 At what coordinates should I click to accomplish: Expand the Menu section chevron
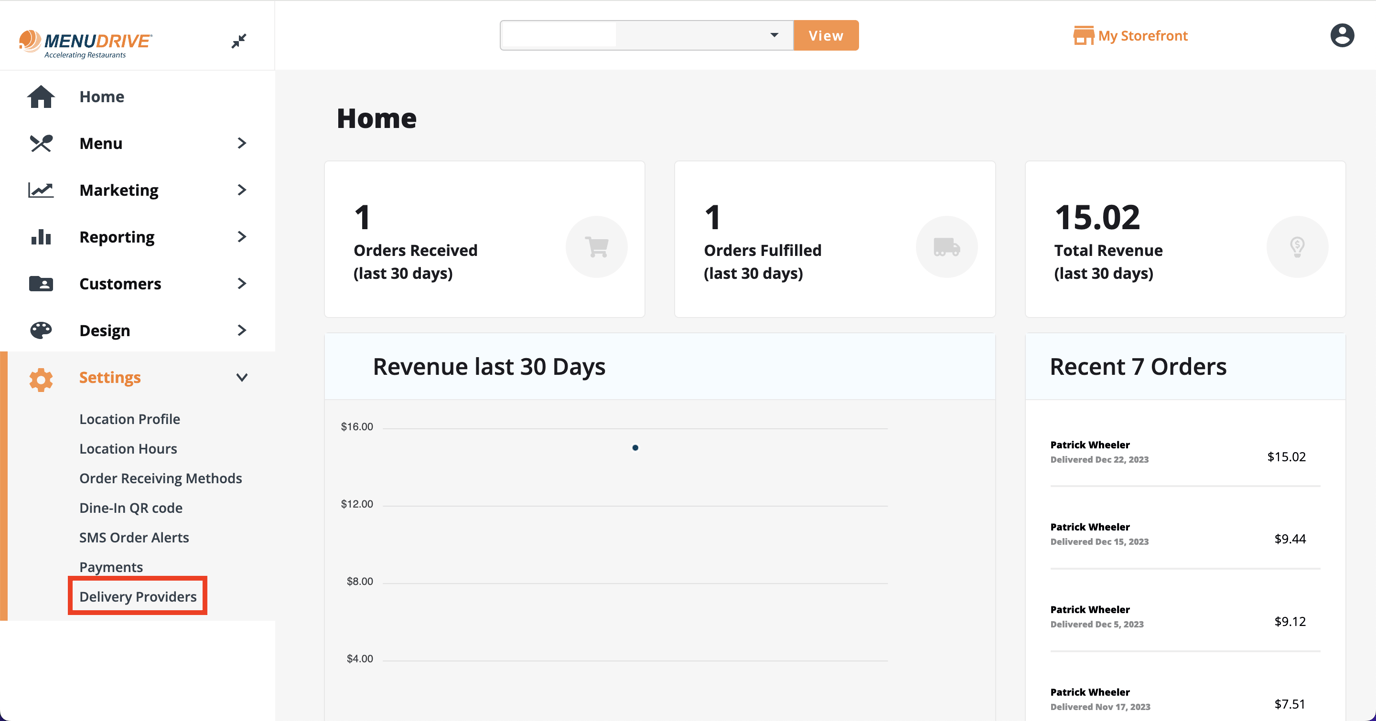coord(241,143)
